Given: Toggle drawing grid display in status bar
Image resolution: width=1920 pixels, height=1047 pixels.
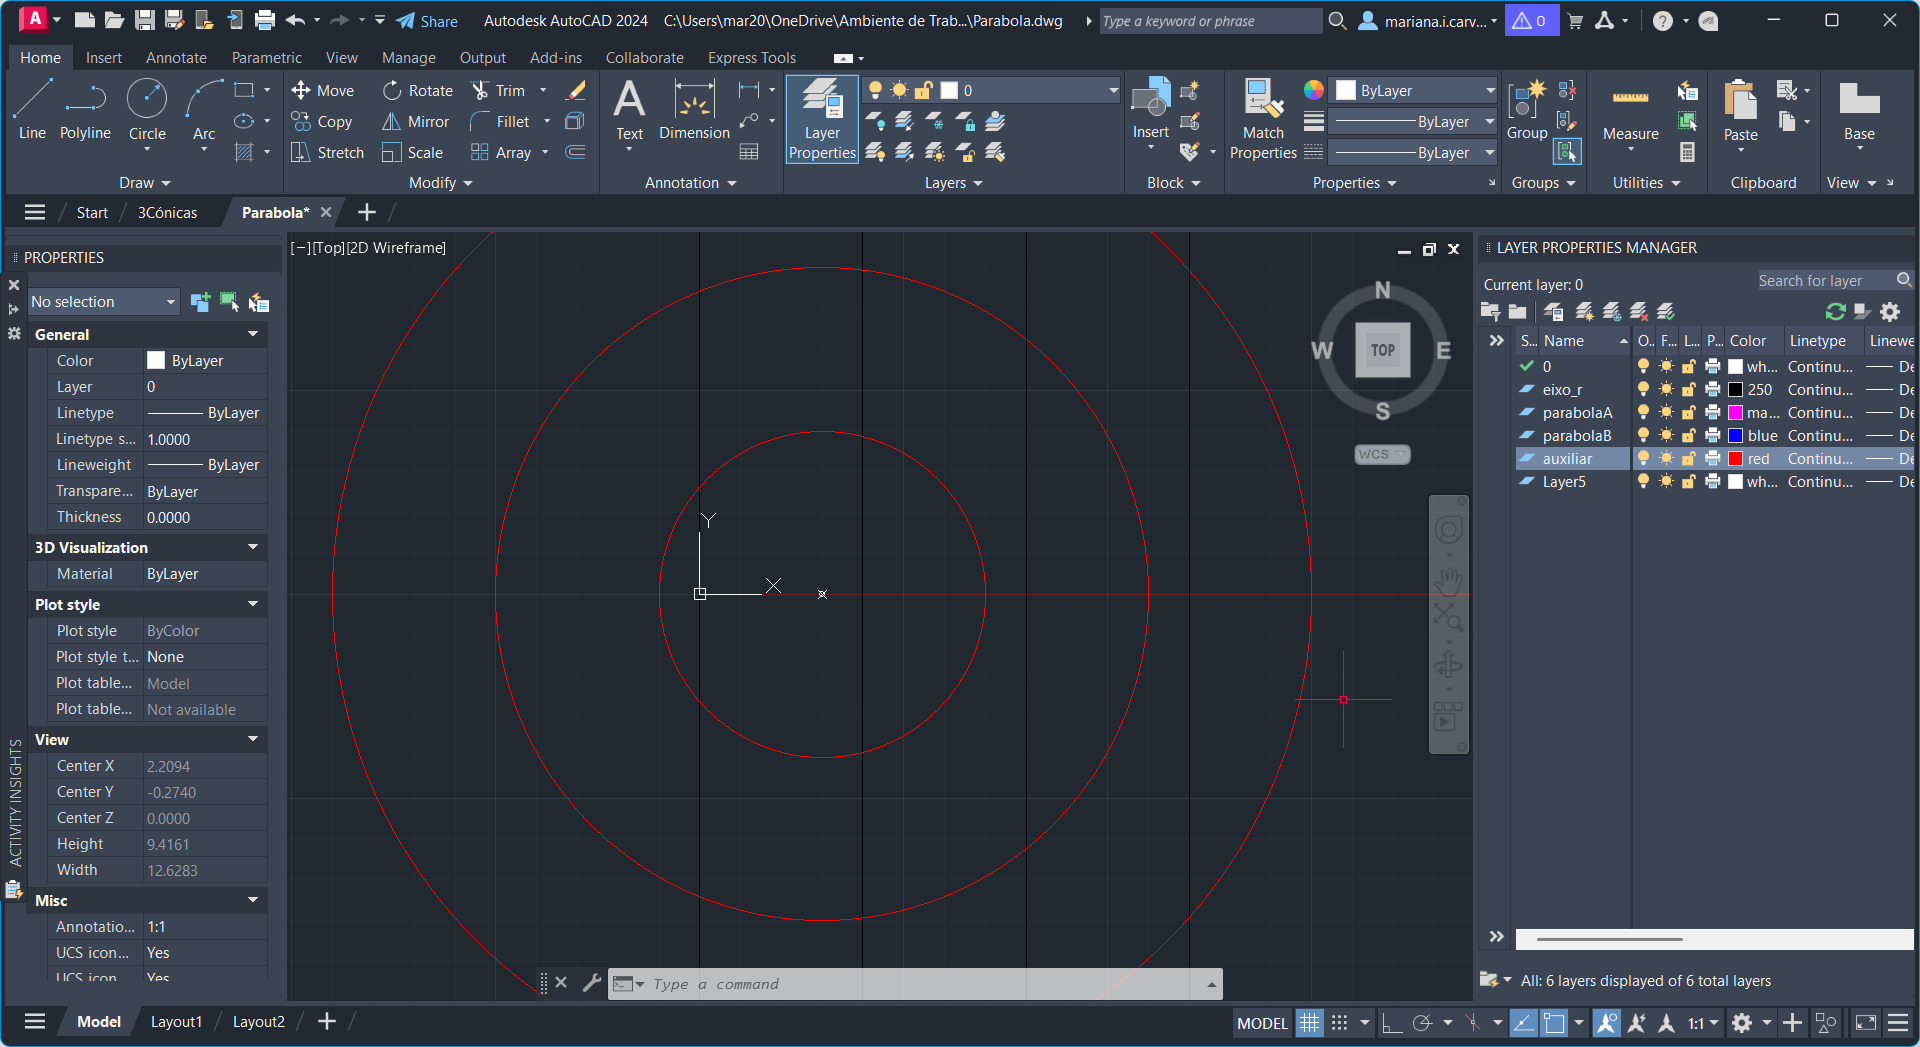Looking at the screenshot, I should pos(1309,1023).
